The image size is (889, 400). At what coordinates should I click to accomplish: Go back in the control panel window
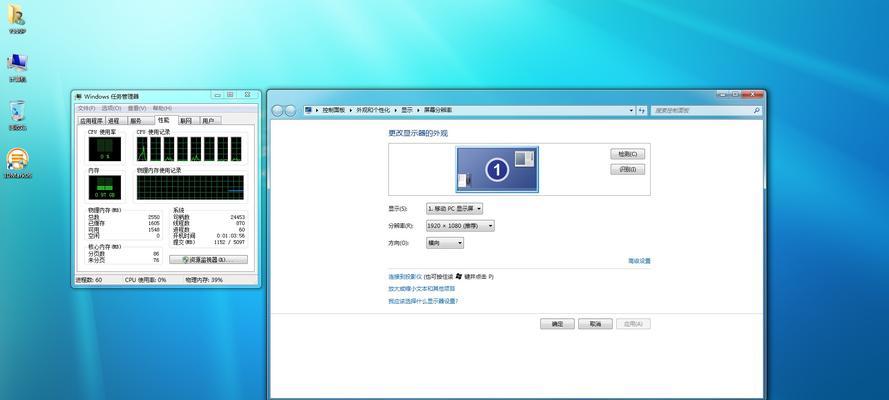[x=277, y=110]
